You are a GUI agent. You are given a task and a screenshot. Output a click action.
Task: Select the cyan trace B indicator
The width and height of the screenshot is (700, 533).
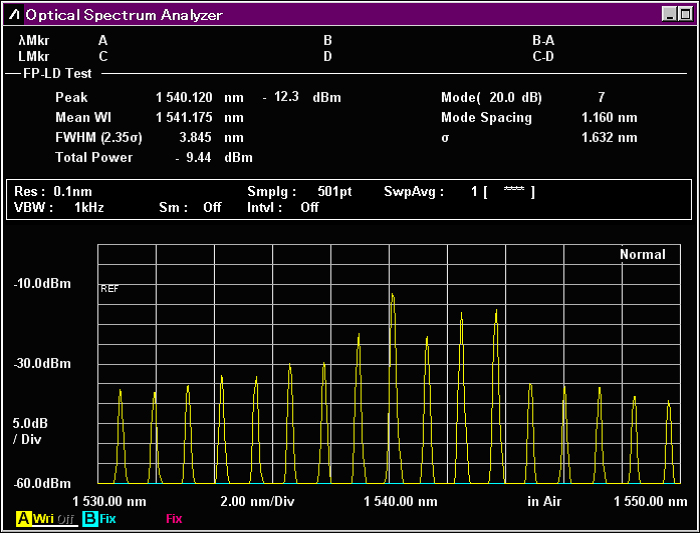pos(90,519)
